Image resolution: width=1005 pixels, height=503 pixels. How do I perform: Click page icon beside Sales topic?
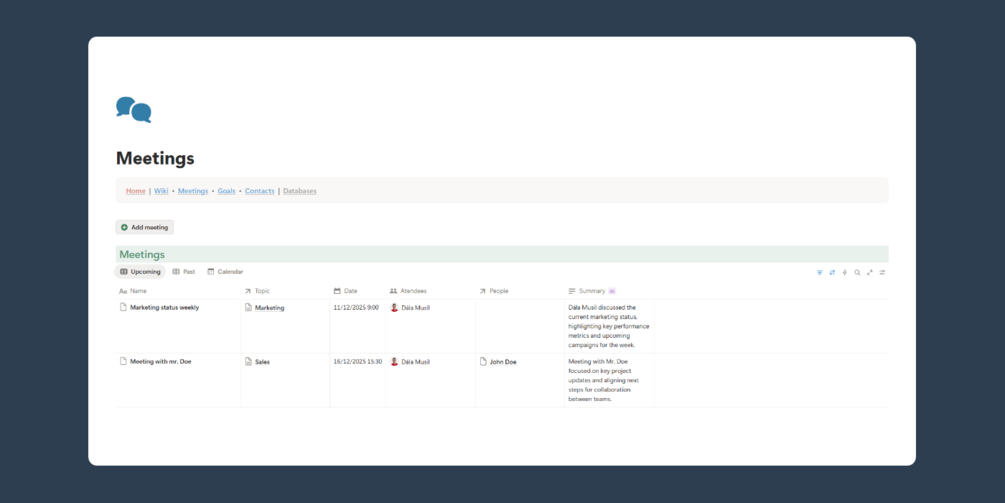tap(249, 362)
